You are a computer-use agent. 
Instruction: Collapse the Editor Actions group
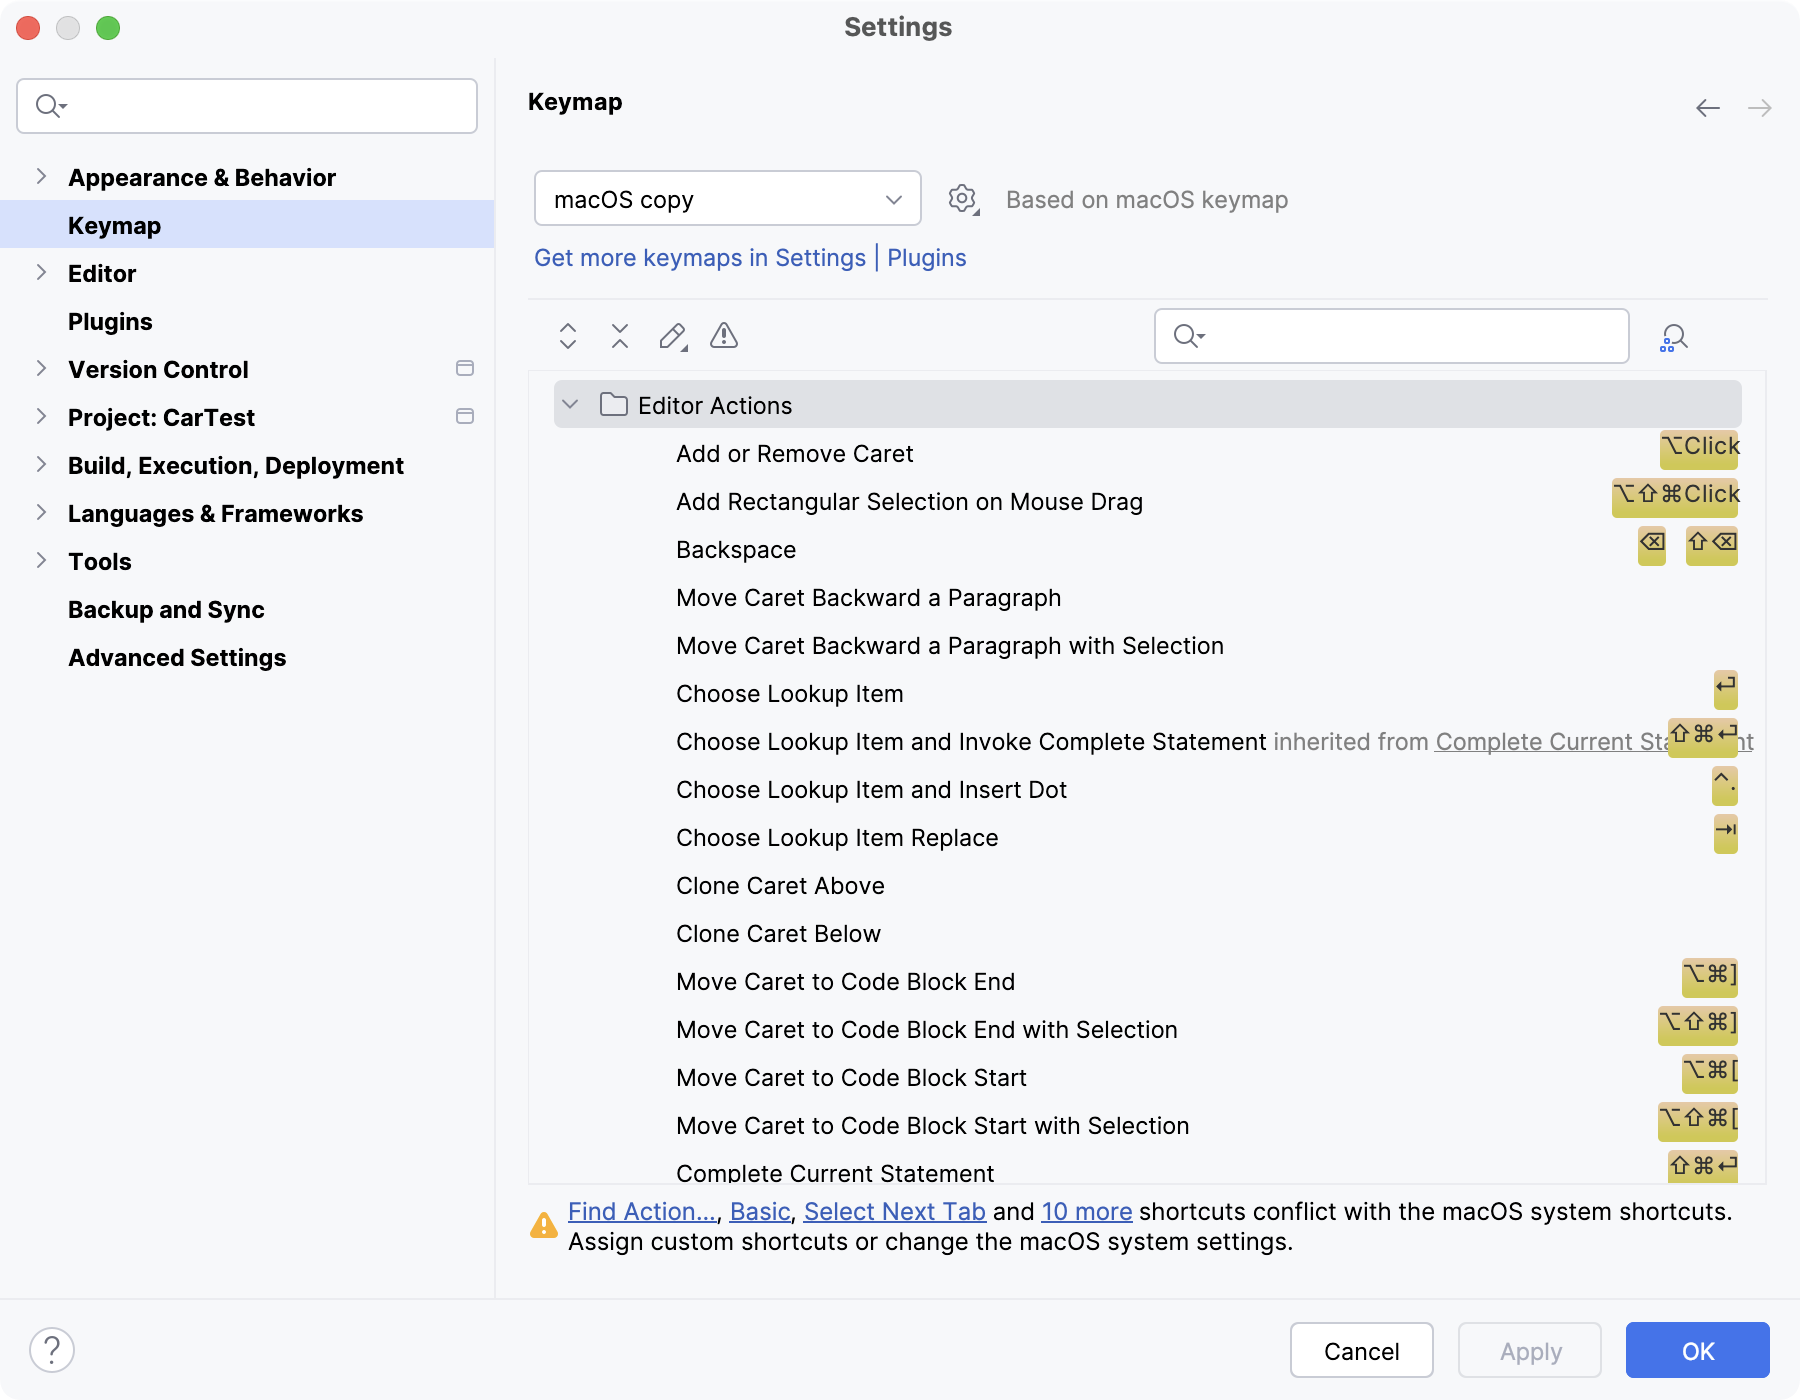pyautogui.click(x=570, y=405)
